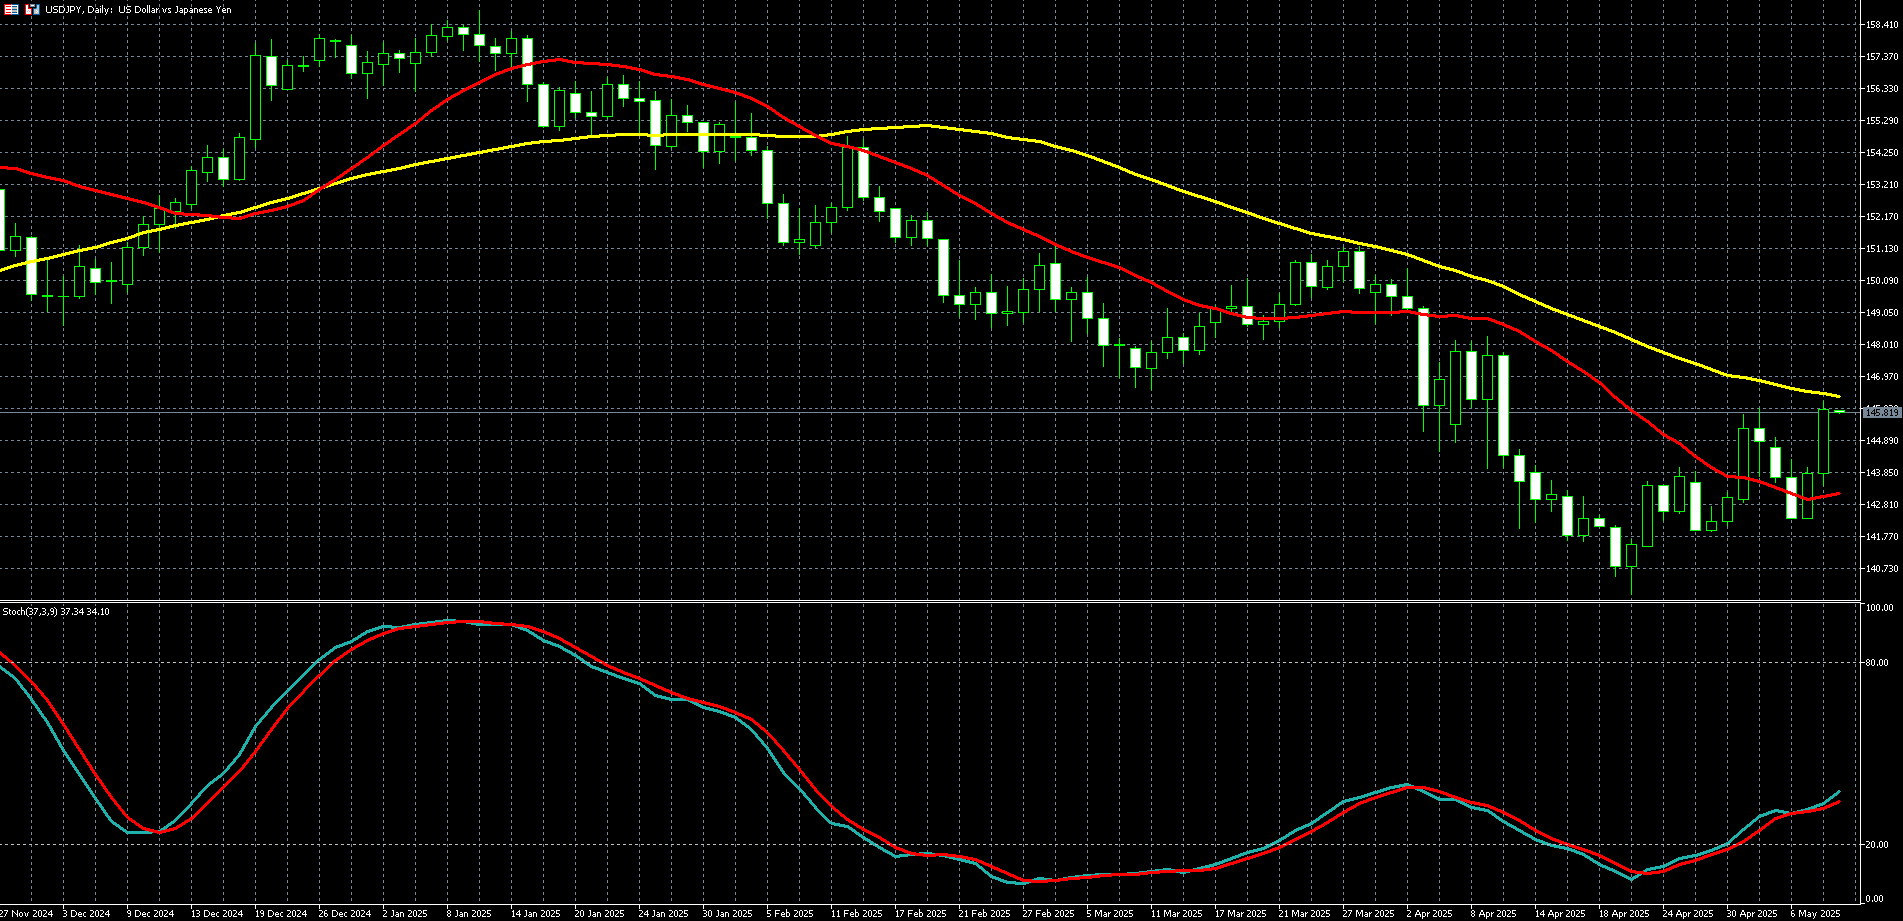Click the separator between chart and Stochastic window
The image size is (1903, 921).
[930, 601]
